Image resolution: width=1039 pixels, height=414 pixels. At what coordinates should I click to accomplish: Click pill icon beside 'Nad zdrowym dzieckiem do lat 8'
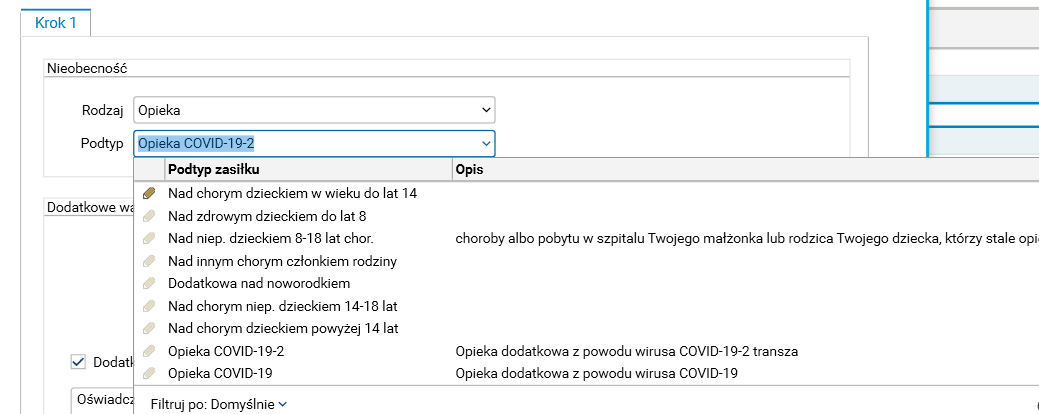pos(150,216)
